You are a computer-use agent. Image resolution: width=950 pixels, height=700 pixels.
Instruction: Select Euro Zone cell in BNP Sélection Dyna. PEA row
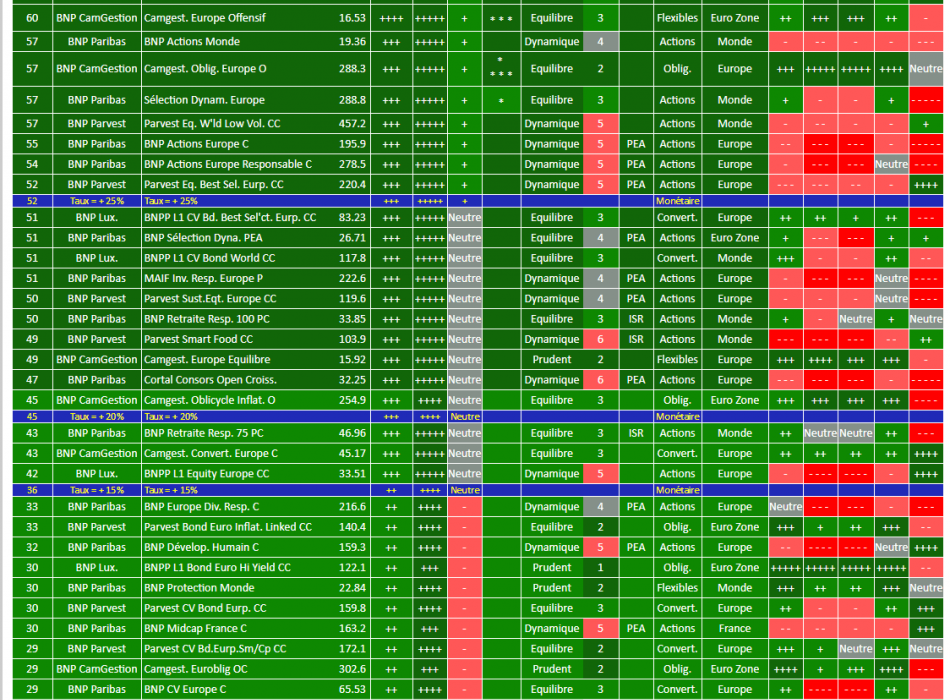click(x=735, y=238)
